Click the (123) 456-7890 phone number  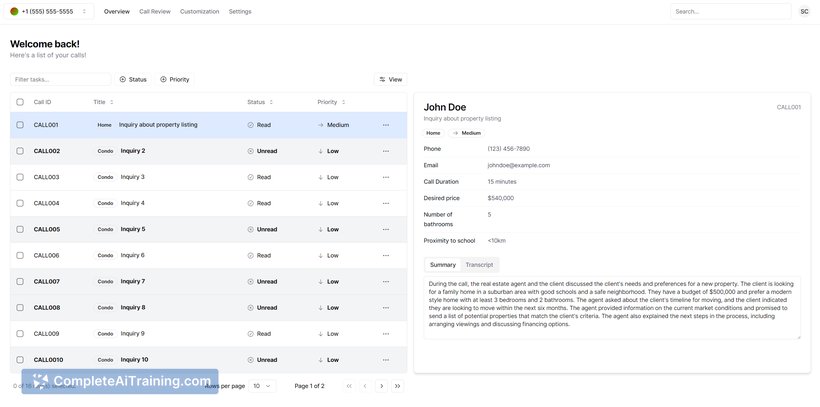pyautogui.click(x=509, y=149)
